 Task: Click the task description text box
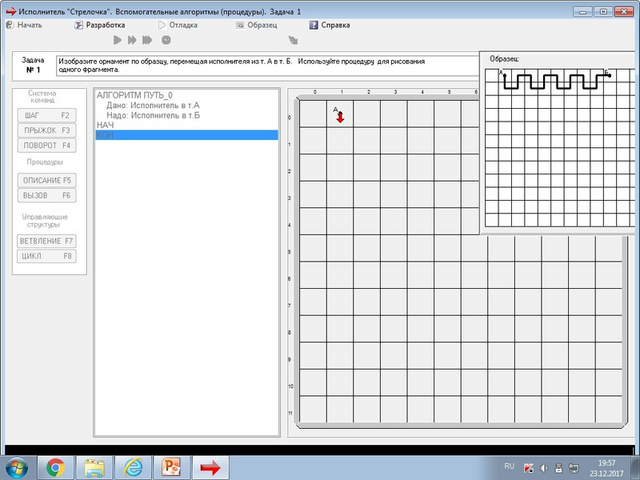[x=267, y=66]
